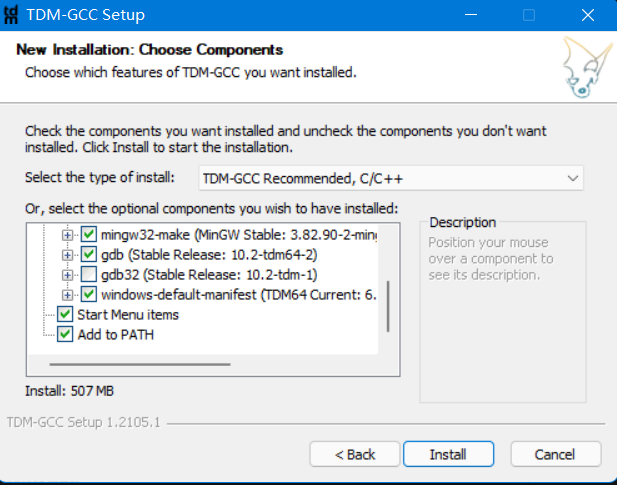This screenshot has height=485, width=617.
Task: Uncheck the windows-default-manifest checkbox
Action: click(x=88, y=295)
